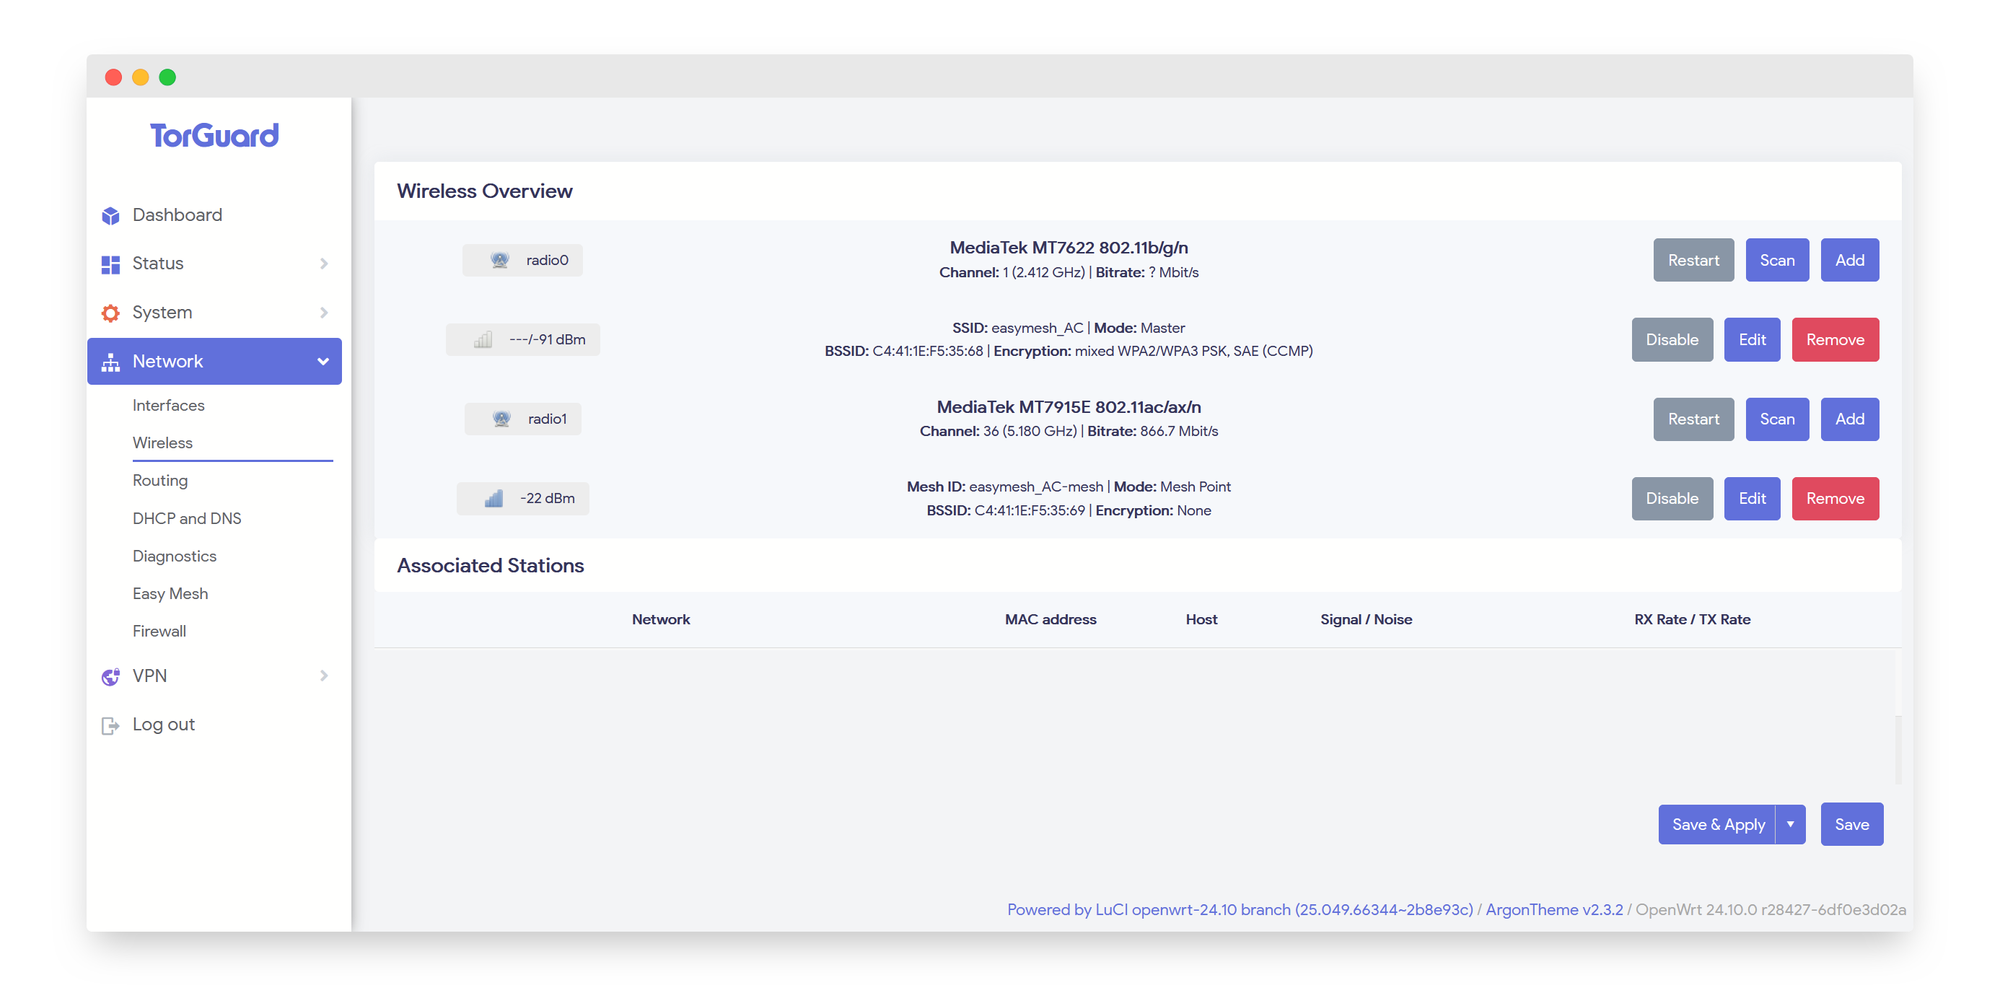2000x986 pixels.
Task: Click the radio0 wireless device badge
Action: [522, 260]
